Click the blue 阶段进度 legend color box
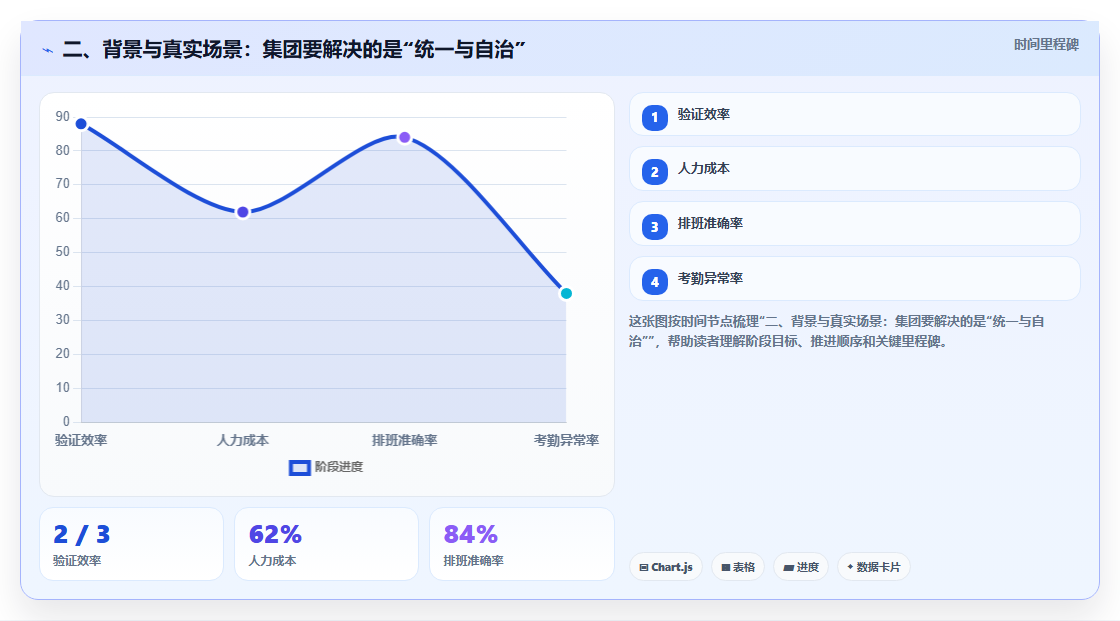This screenshot has height=621, width=1120. [x=299, y=468]
